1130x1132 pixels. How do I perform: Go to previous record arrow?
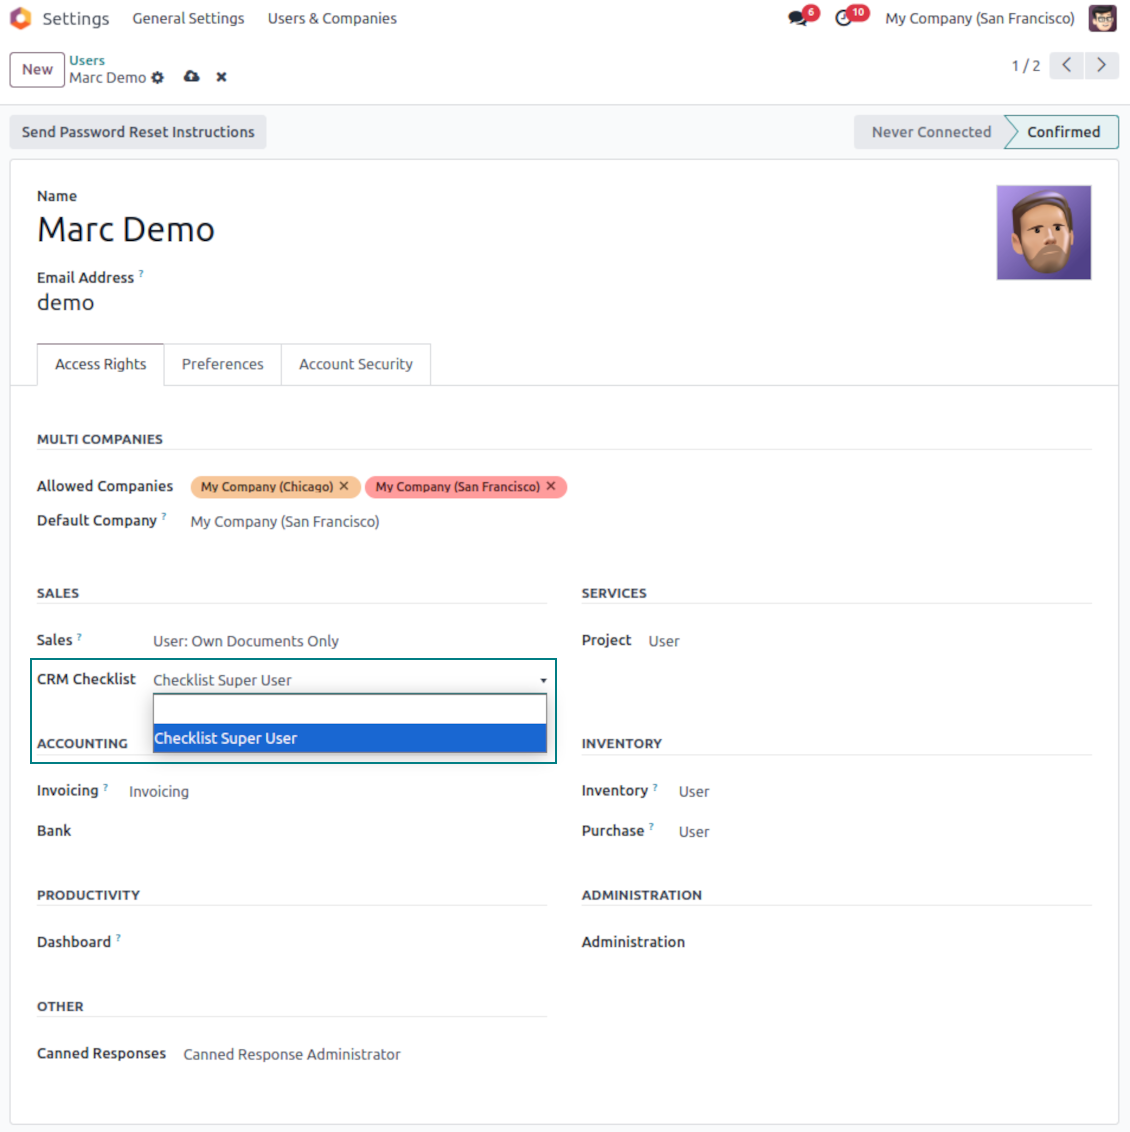tap(1067, 65)
